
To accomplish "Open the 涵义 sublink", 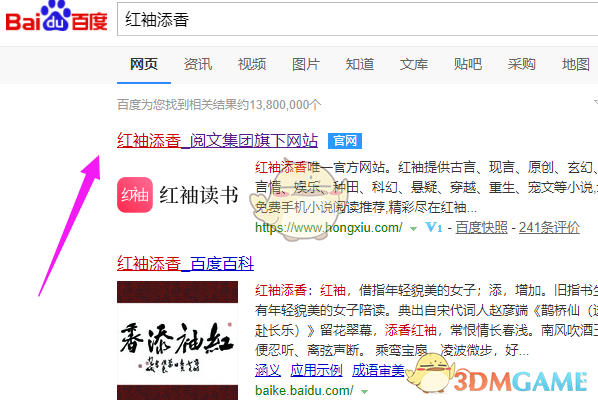I will (x=268, y=370).
